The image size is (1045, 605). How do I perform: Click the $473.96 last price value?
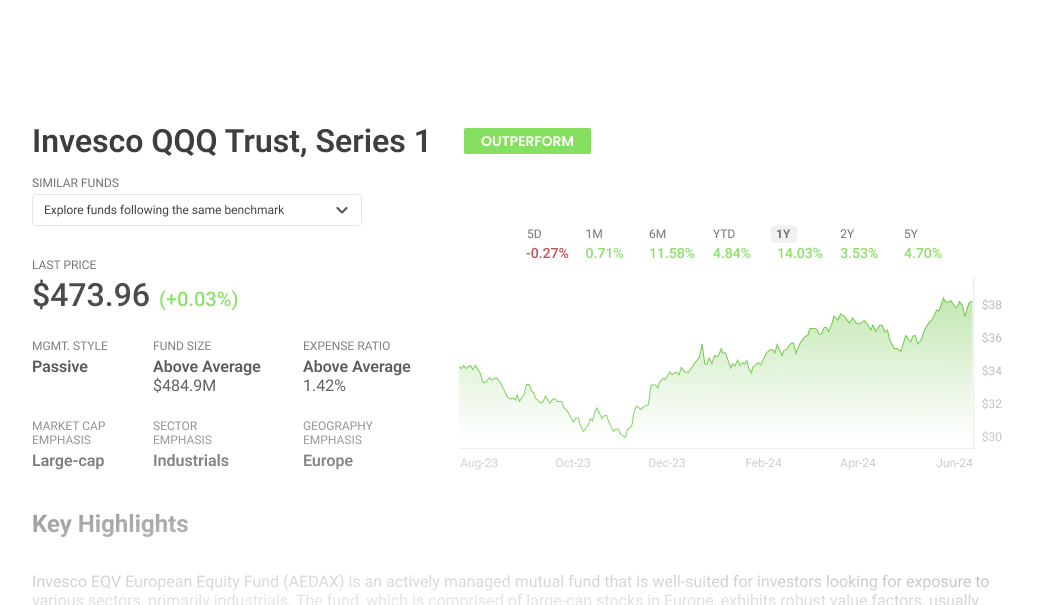click(x=91, y=296)
